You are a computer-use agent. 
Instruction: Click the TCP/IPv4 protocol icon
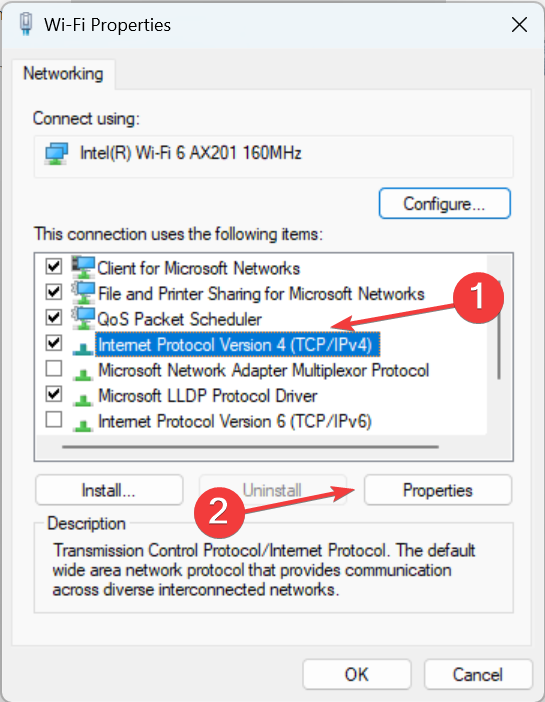[83, 348]
